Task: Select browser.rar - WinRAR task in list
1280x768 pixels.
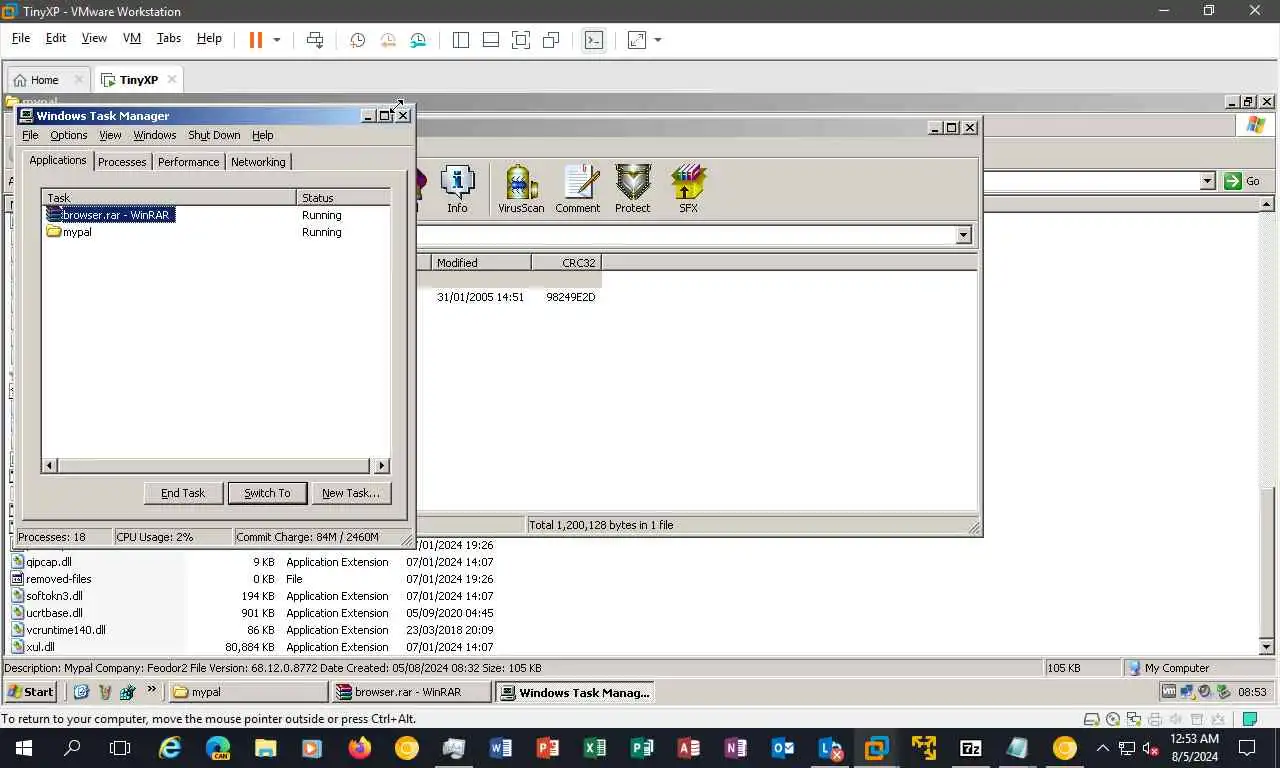Action: [111, 215]
